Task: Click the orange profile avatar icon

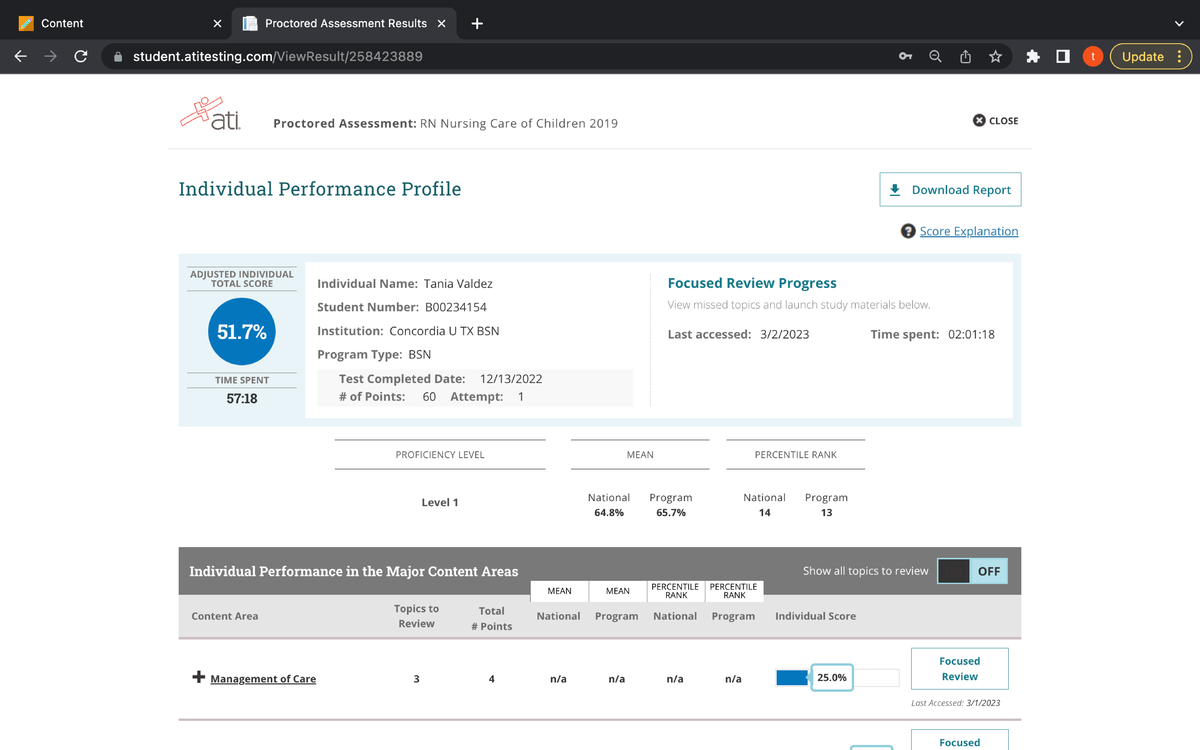Action: 1092,56
